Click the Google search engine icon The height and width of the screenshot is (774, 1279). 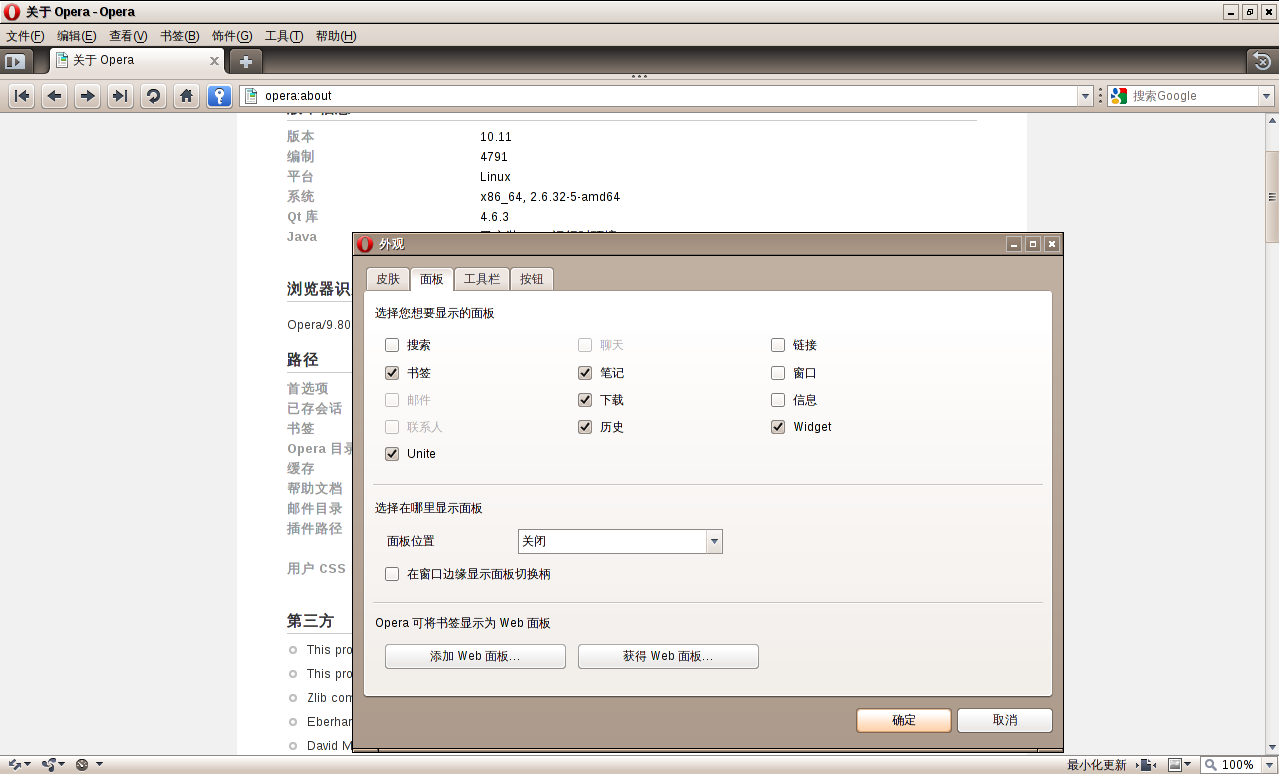pos(1119,96)
